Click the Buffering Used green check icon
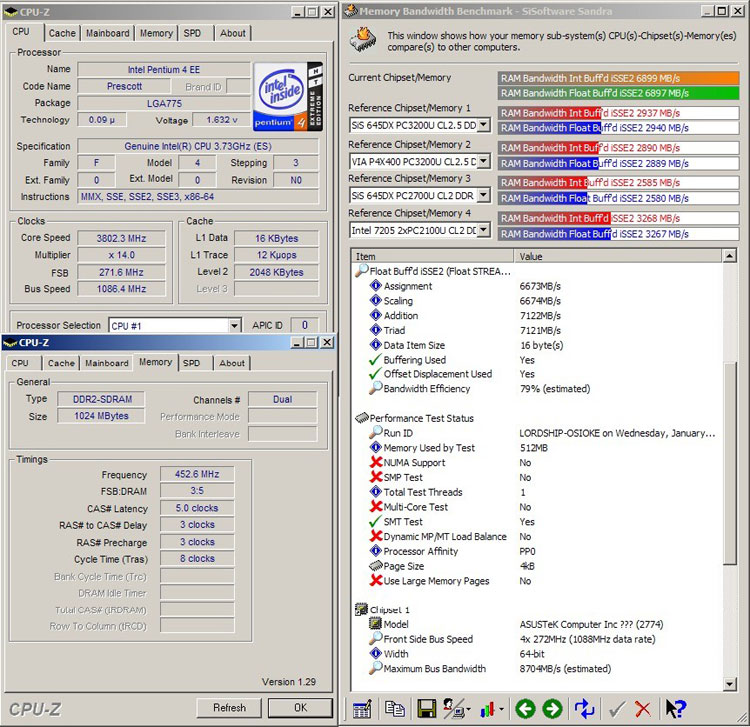This screenshot has height=727, width=750. click(x=375, y=360)
